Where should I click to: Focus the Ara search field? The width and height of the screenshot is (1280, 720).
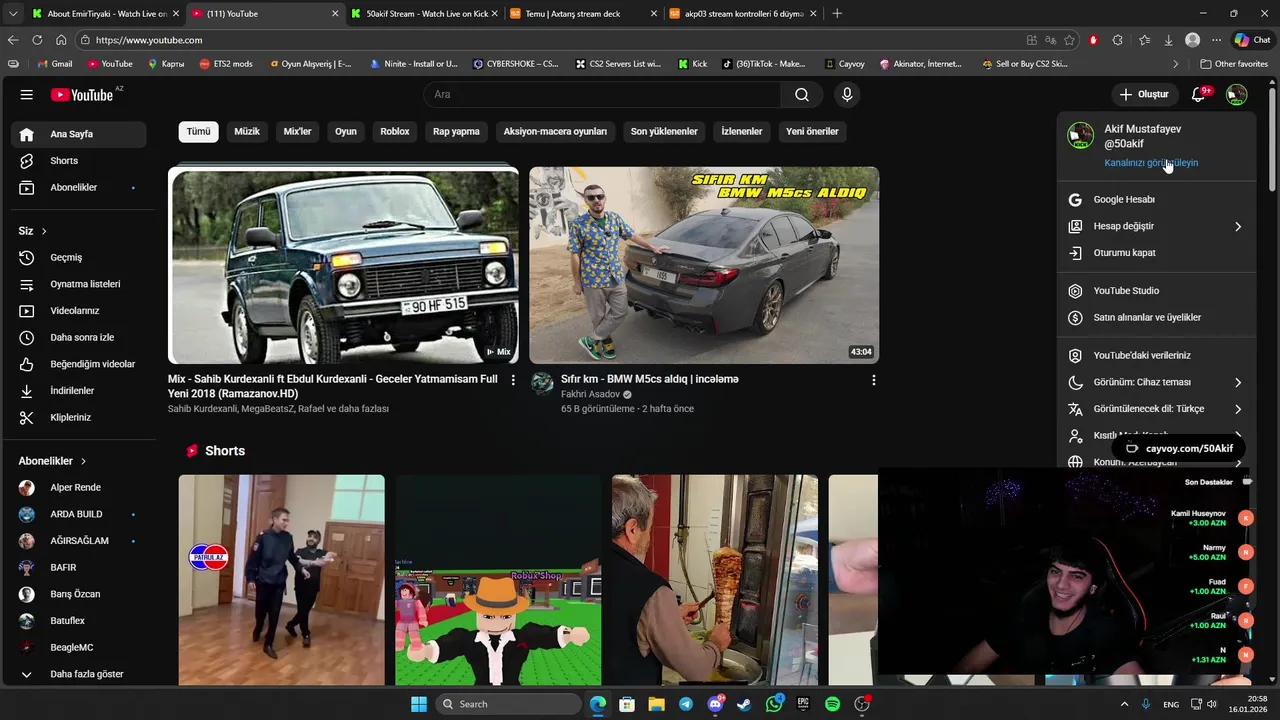coord(602,94)
